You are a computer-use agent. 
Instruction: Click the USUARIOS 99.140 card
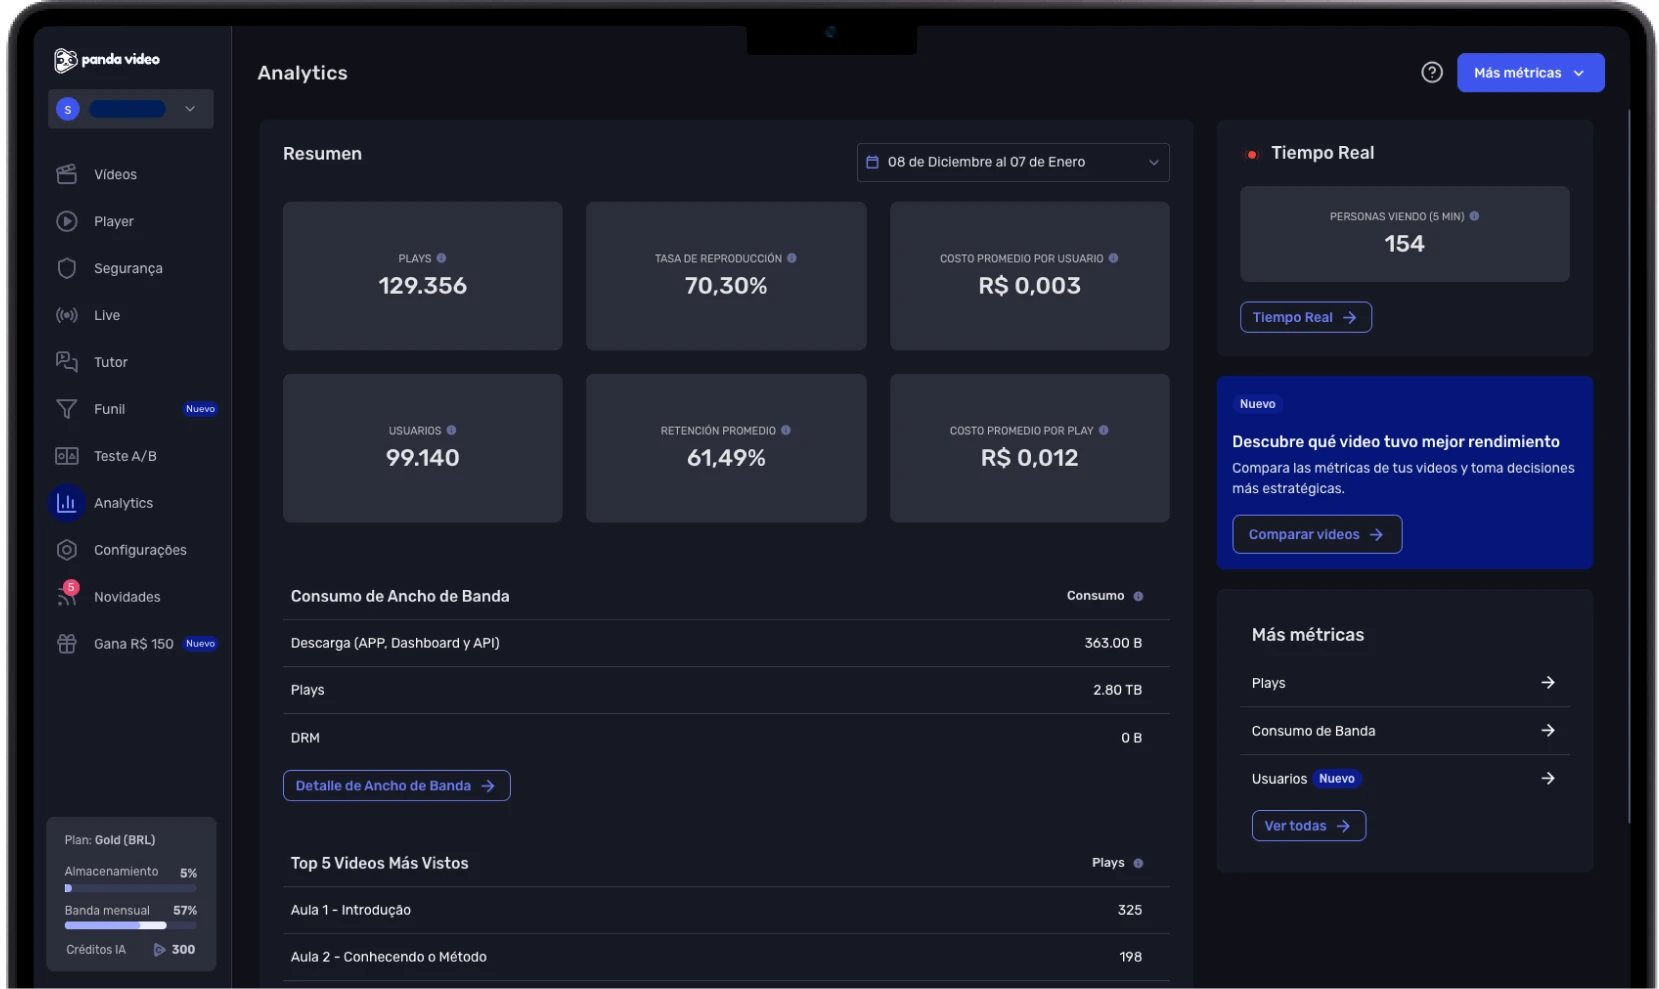(x=422, y=448)
